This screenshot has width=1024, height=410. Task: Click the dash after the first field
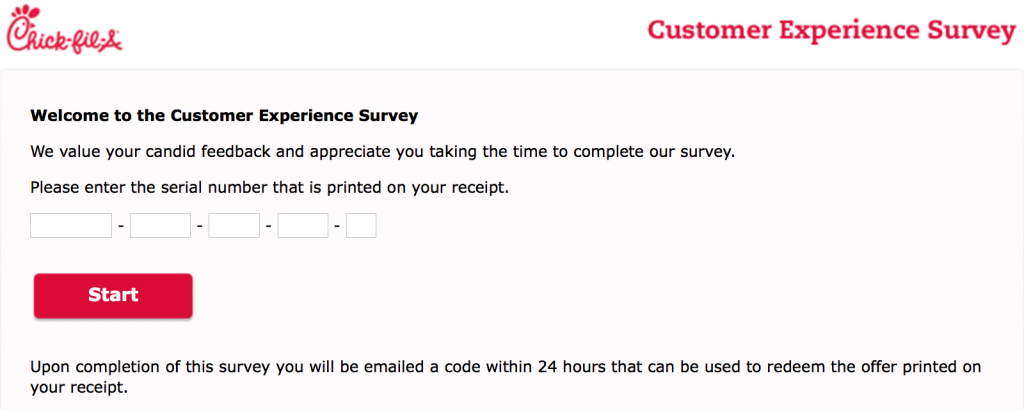[x=121, y=226]
